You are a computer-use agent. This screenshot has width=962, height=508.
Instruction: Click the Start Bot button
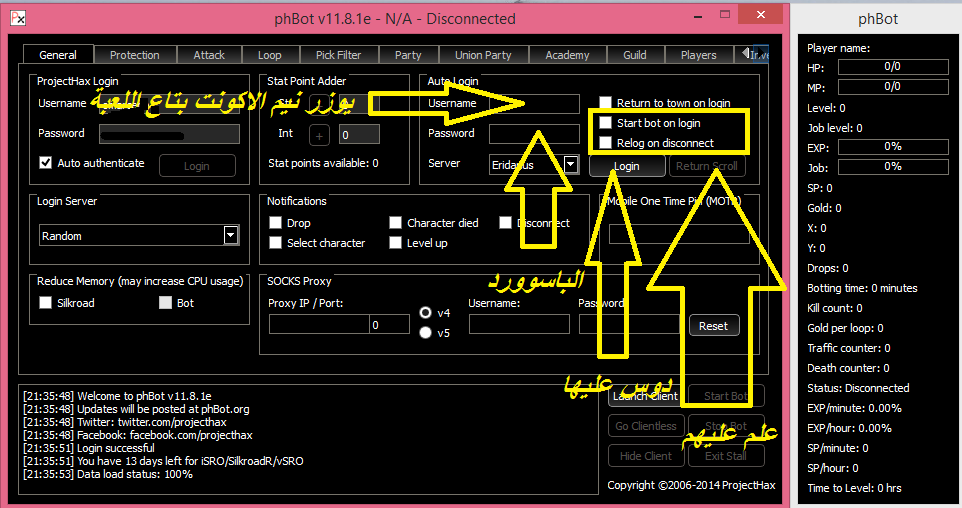726,396
